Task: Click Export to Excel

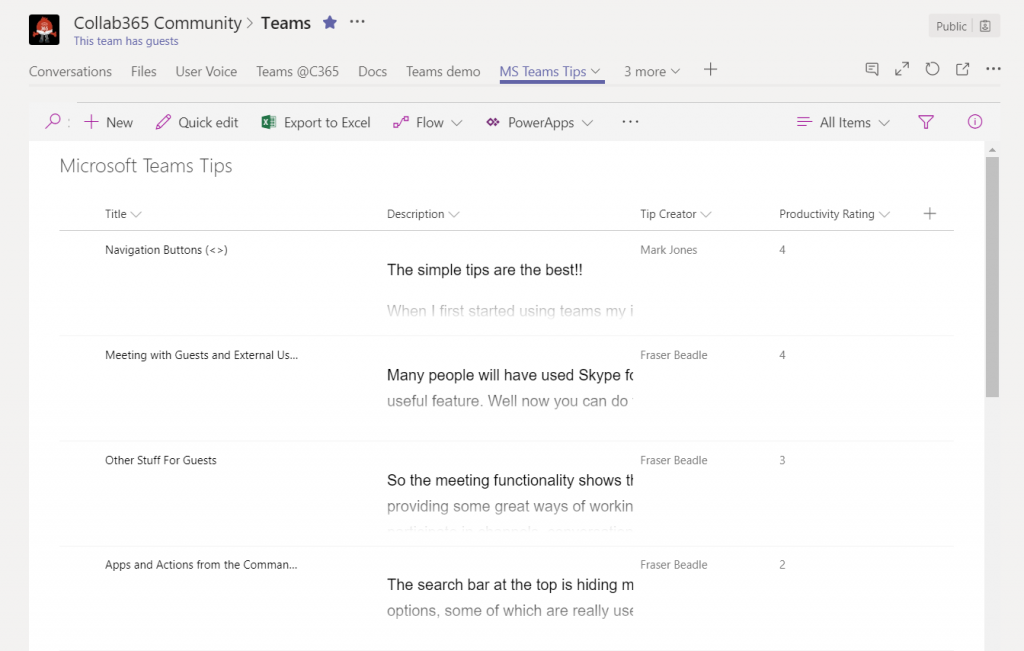Action: tap(316, 122)
